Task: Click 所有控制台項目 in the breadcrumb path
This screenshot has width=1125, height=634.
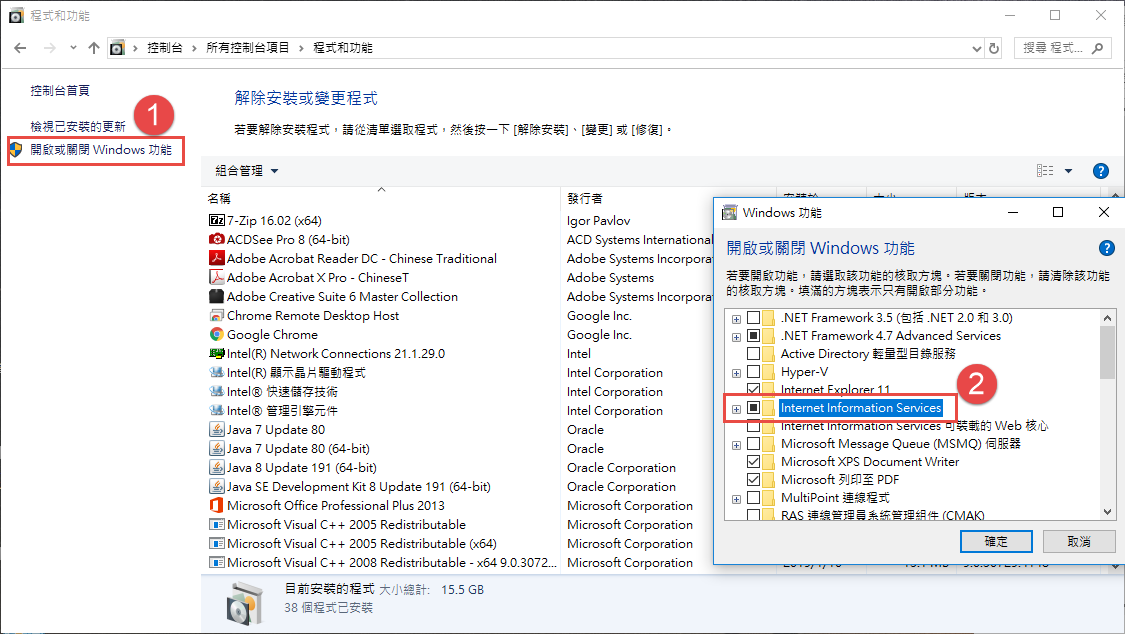Action: pos(247,48)
